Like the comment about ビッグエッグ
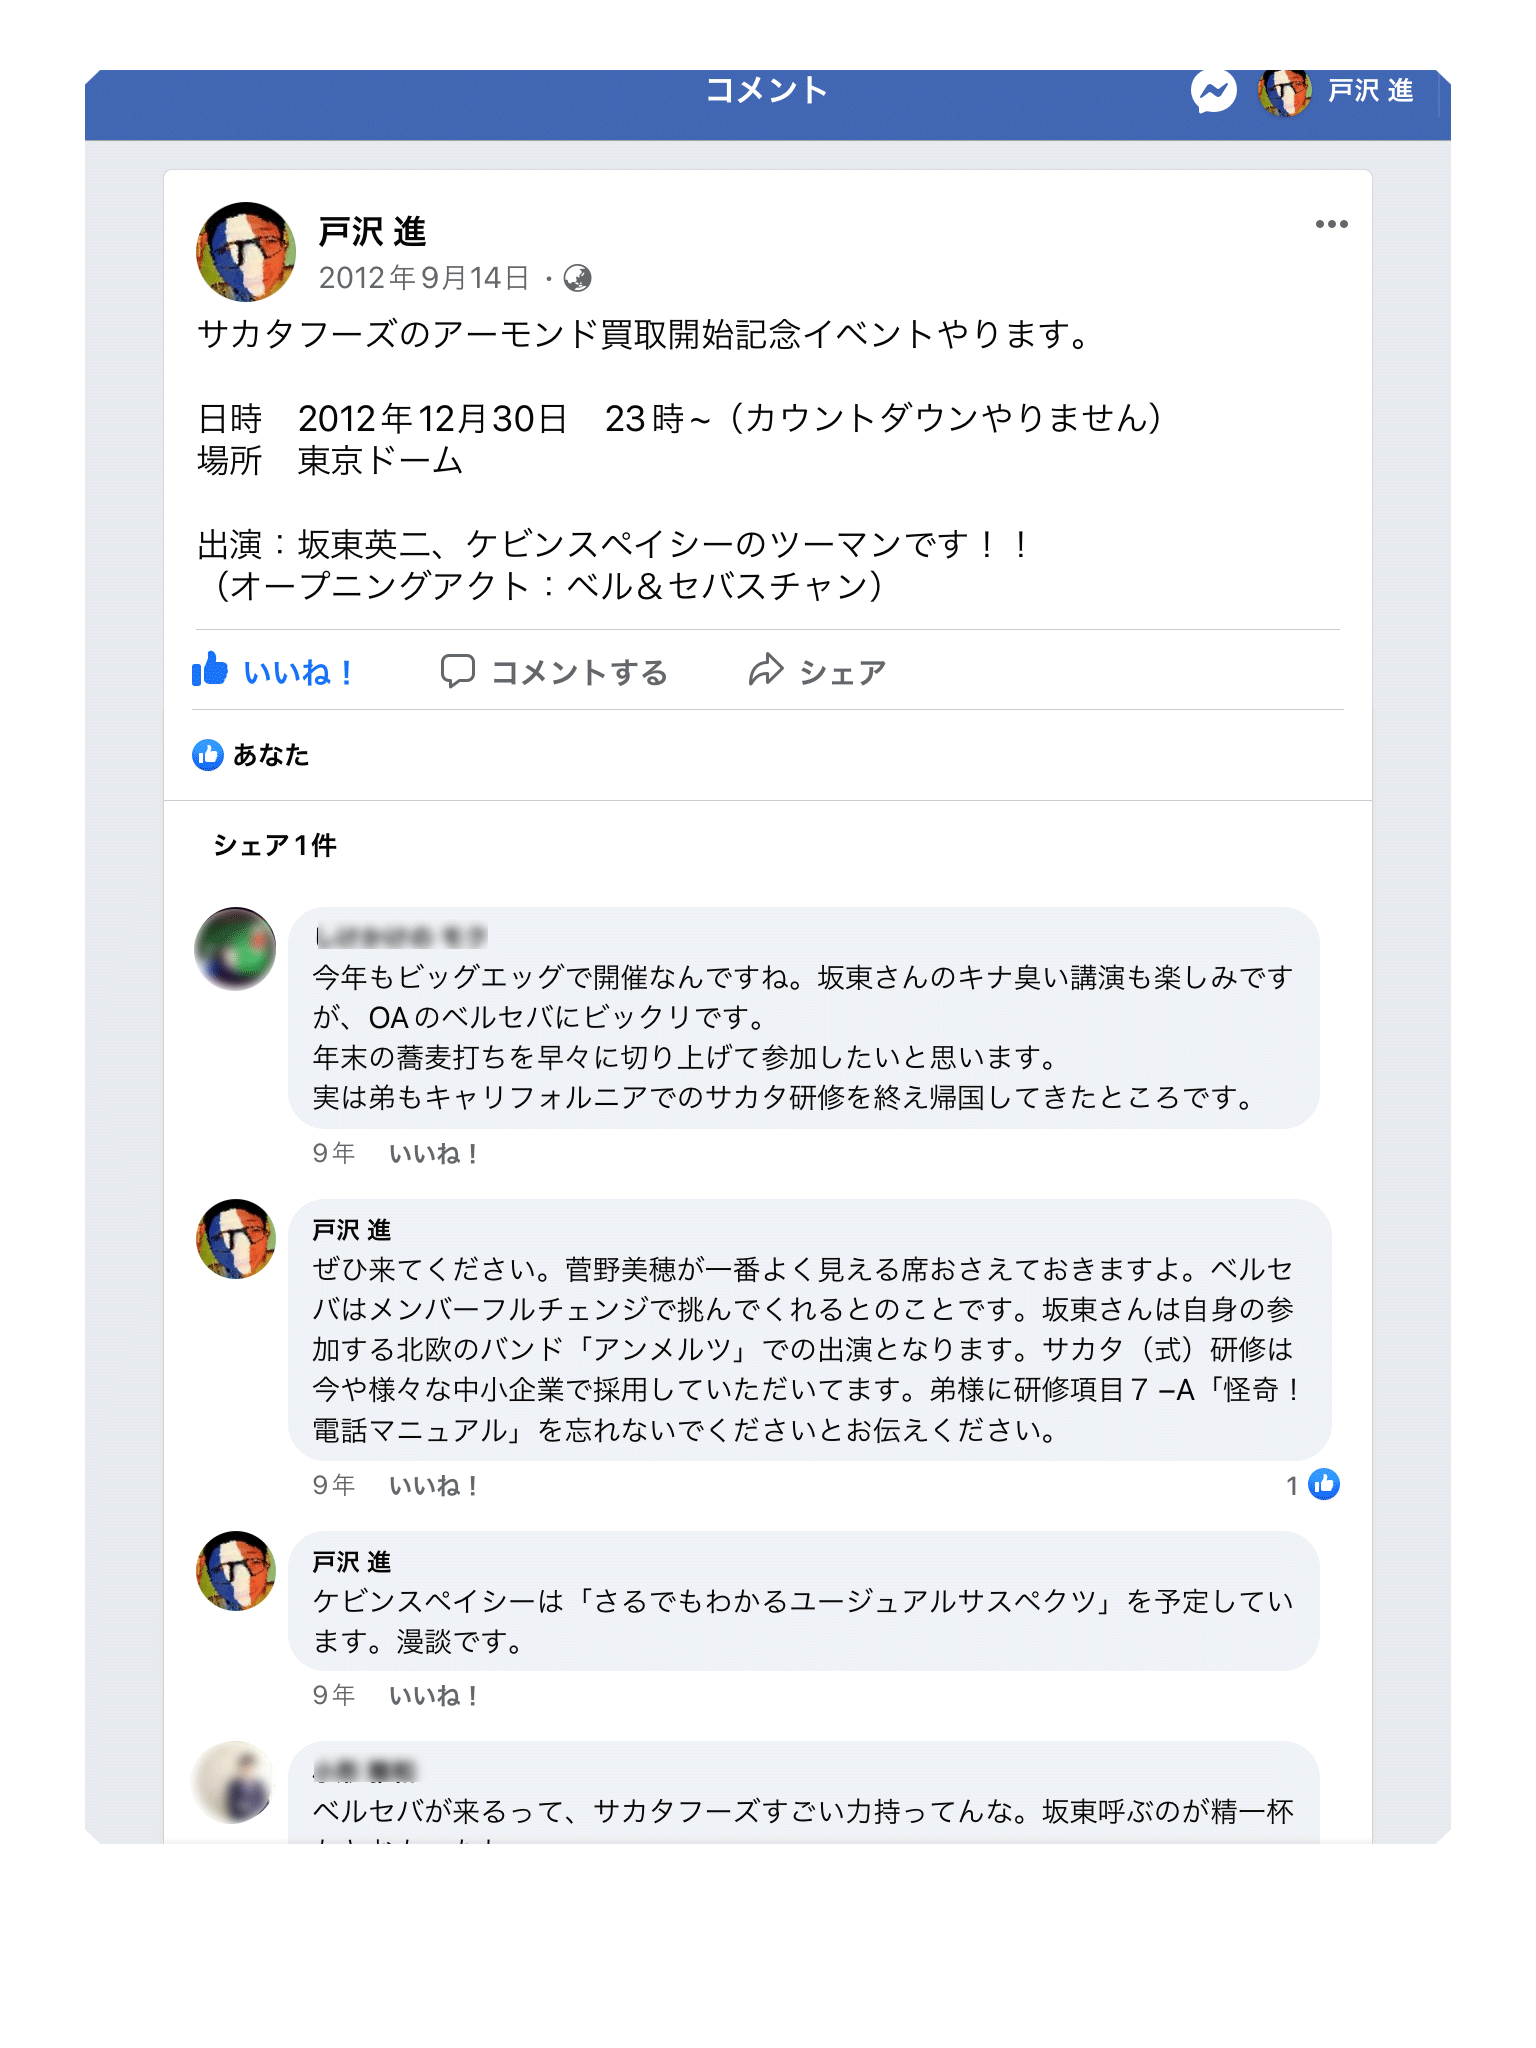 433,1154
